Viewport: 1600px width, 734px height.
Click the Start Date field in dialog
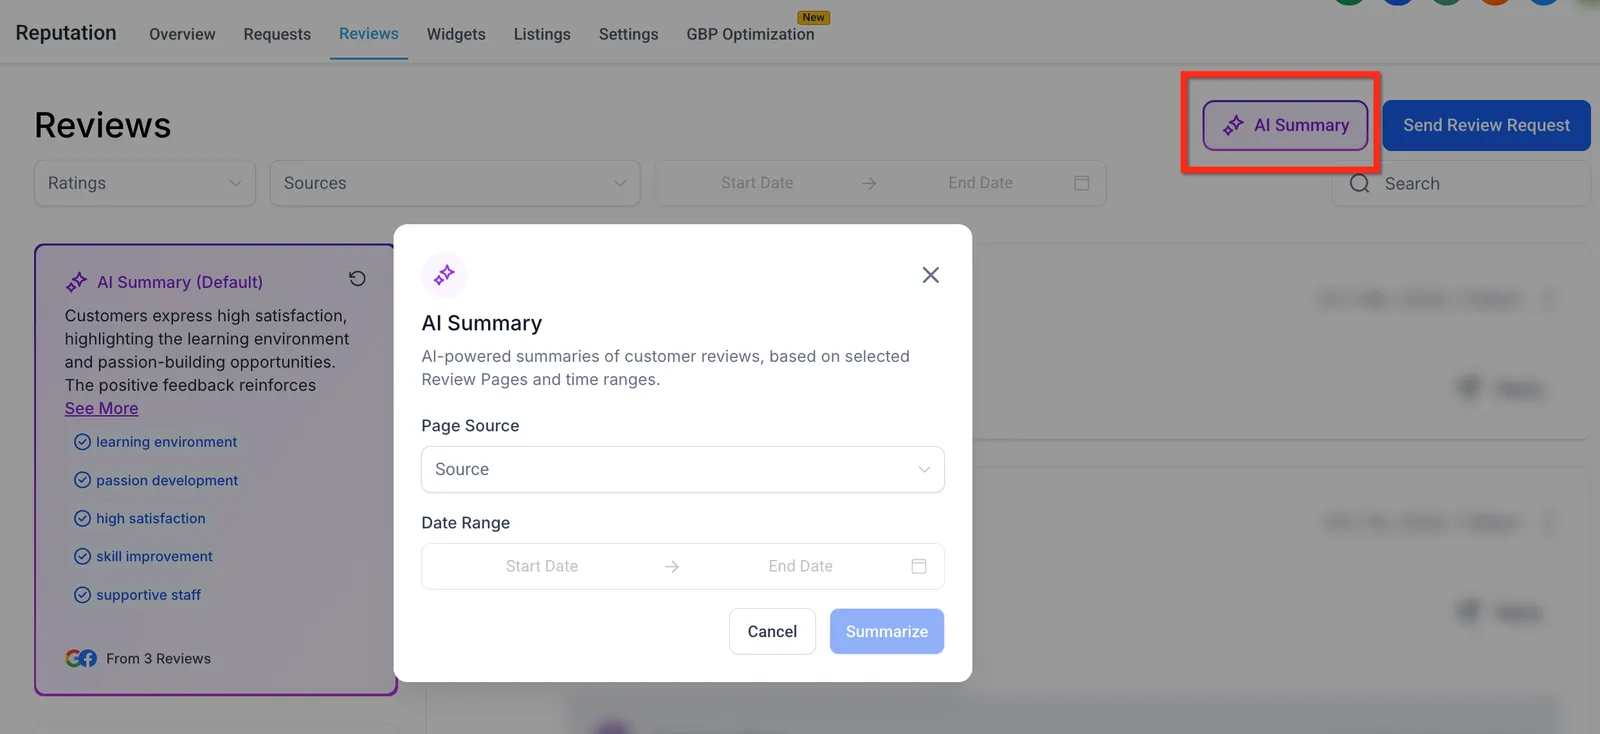[x=541, y=566]
